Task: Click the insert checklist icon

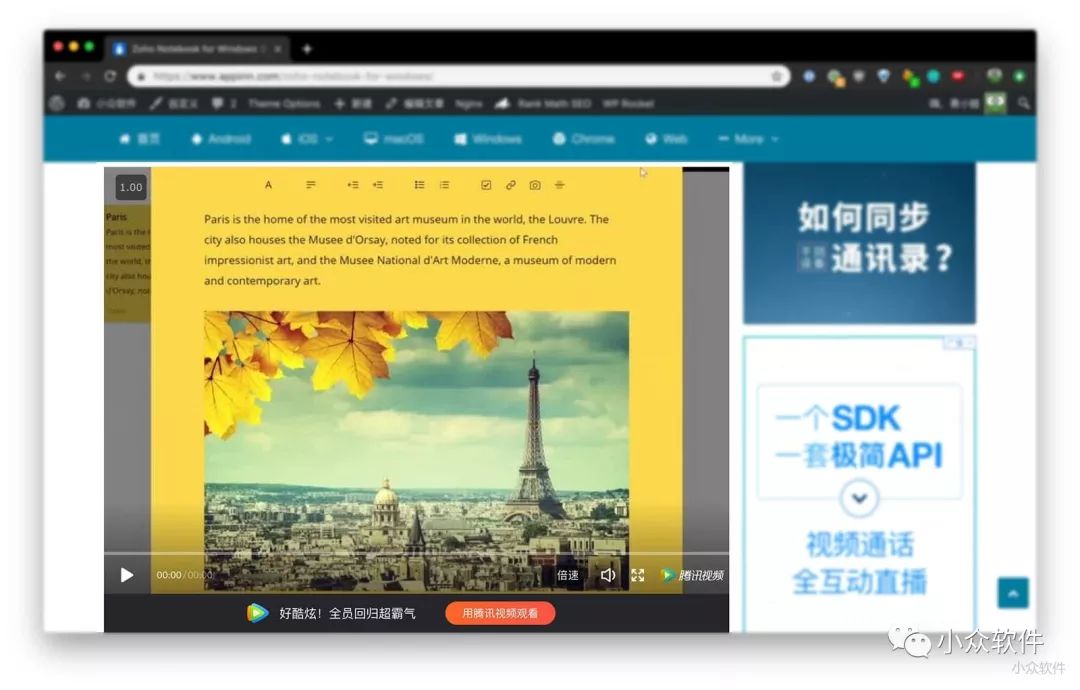Action: [x=486, y=184]
